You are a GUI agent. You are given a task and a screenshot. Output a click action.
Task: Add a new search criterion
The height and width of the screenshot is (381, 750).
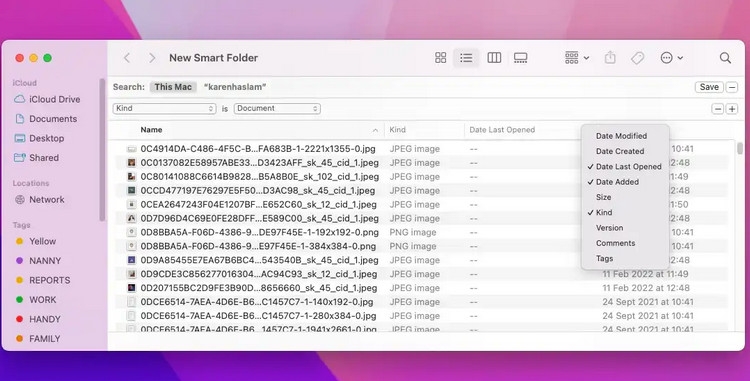pos(732,109)
